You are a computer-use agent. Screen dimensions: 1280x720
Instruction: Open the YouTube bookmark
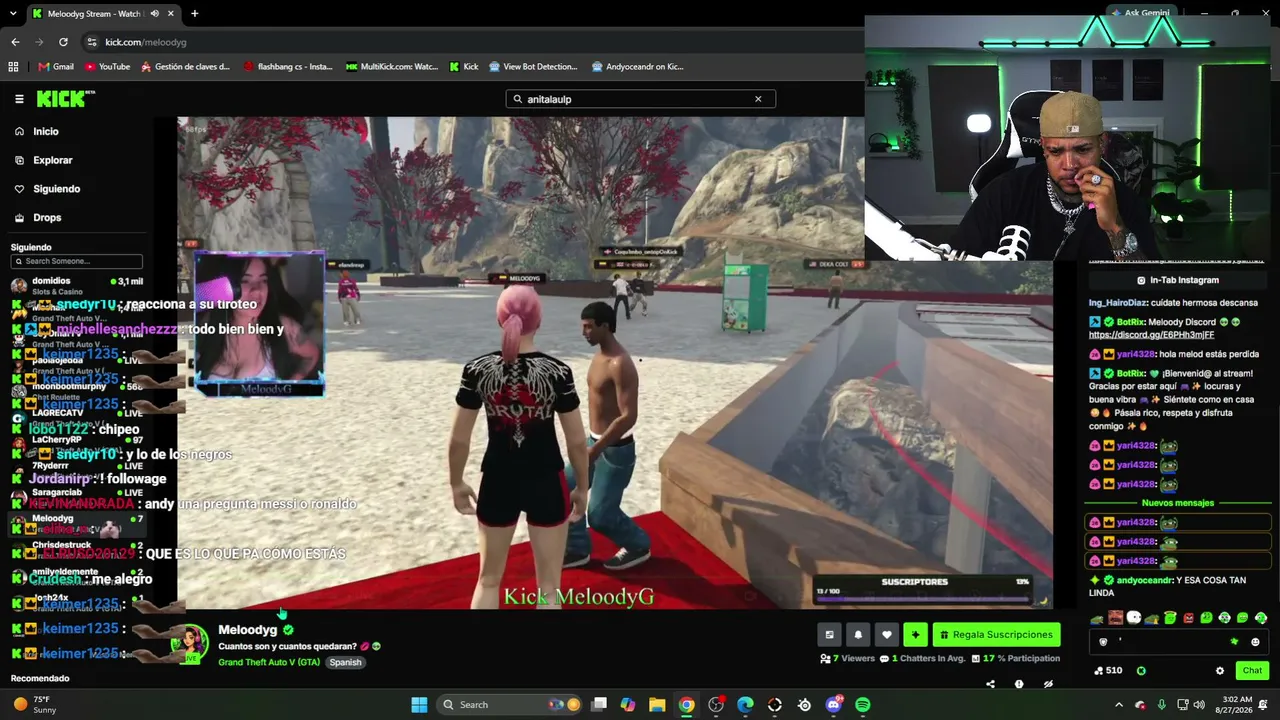tap(108, 67)
